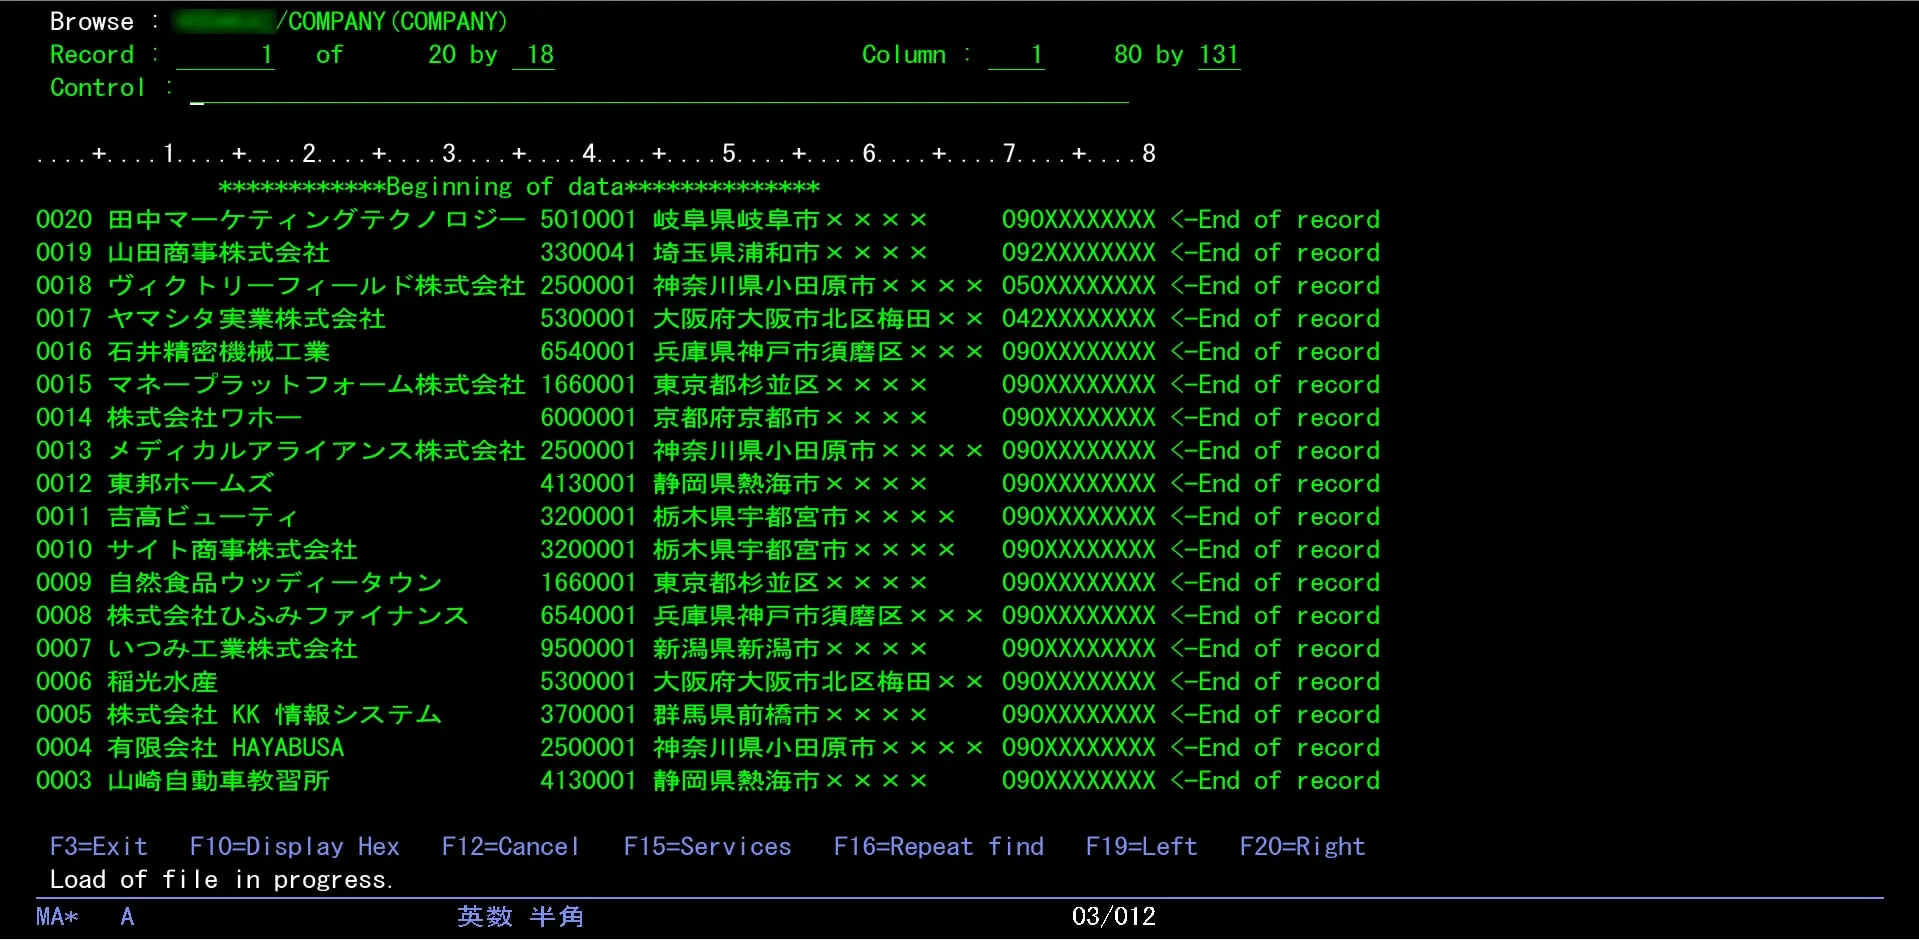The height and width of the screenshot is (940, 1919).
Task: Click the 20 by 18 record count value
Action: point(491,55)
